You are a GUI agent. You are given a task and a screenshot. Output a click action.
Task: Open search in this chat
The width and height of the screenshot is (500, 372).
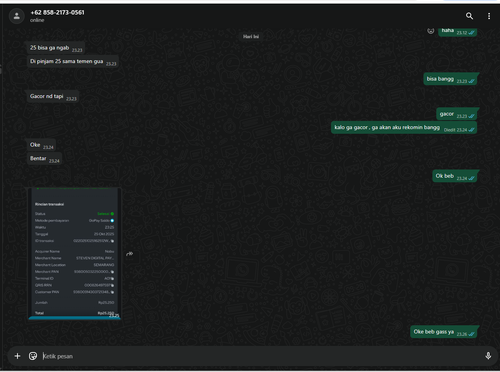(469, 16)
